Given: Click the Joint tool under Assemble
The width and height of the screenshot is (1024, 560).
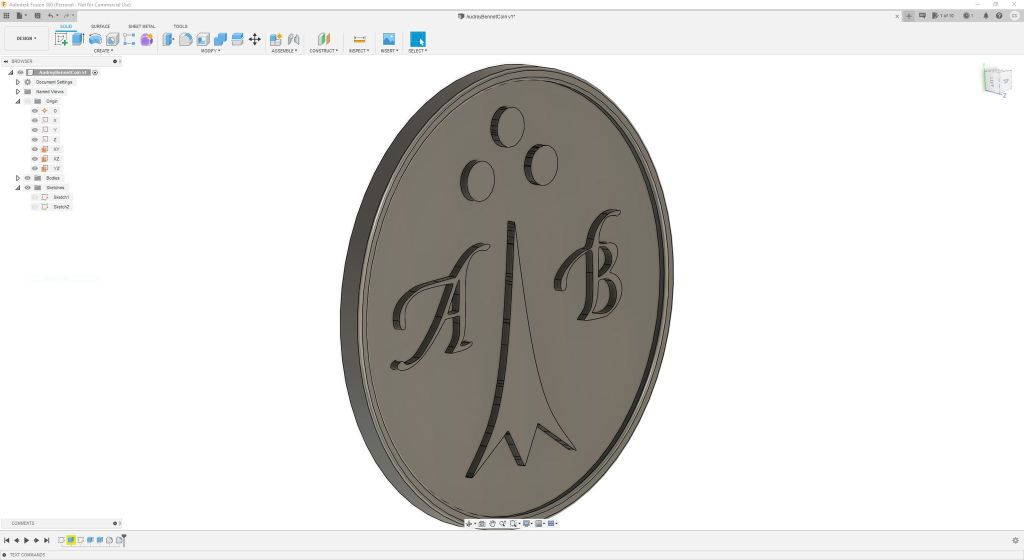Looking at the screenshot, I should (x=293, y=39).
